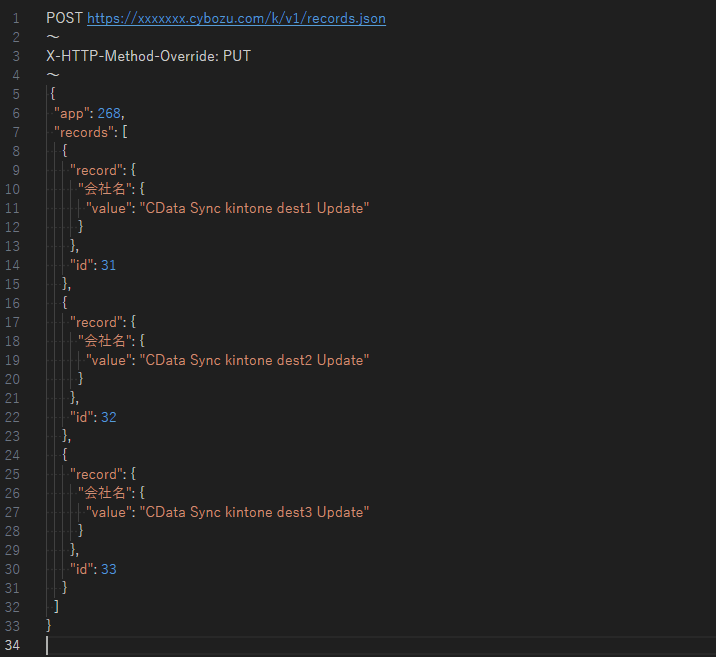Click the id value 32

[109, 417]
